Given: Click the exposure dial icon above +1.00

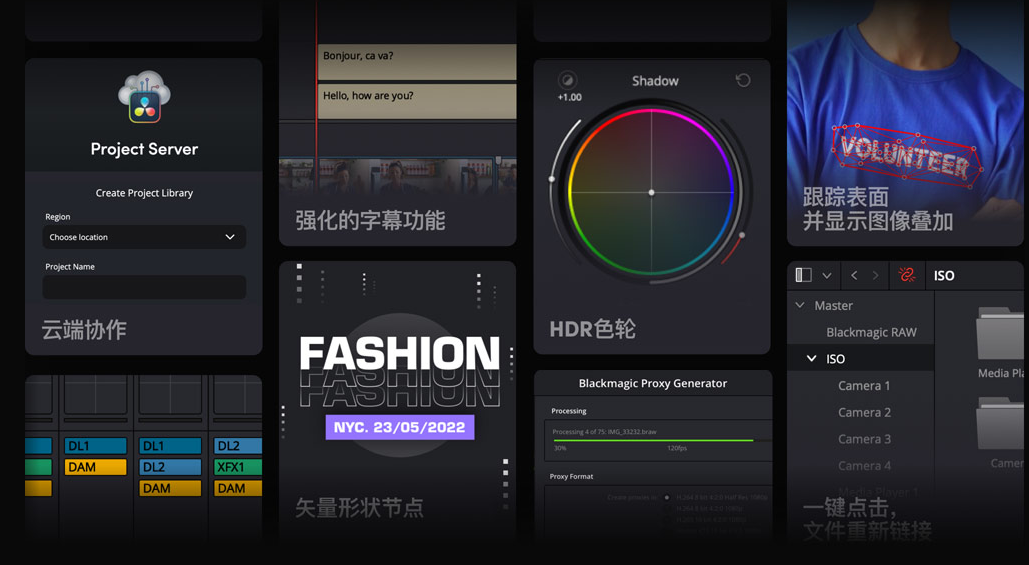Looking at the screenshot, I should click(x=567, y=80).
